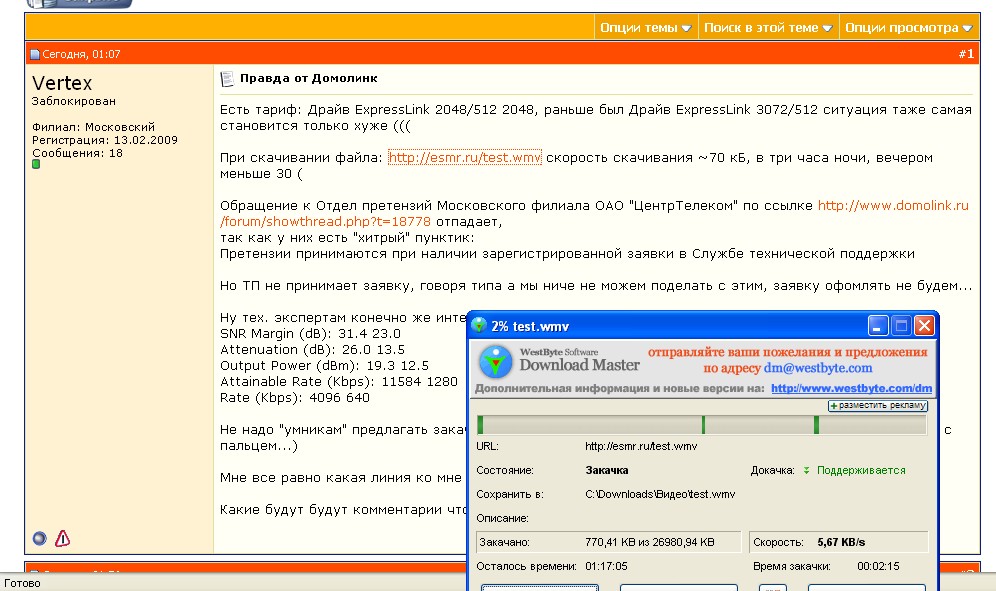The height and width of the screenshot is (591, 996).
Task: Click the Поддерживается resume status text
Action: (x=861, y=470)
